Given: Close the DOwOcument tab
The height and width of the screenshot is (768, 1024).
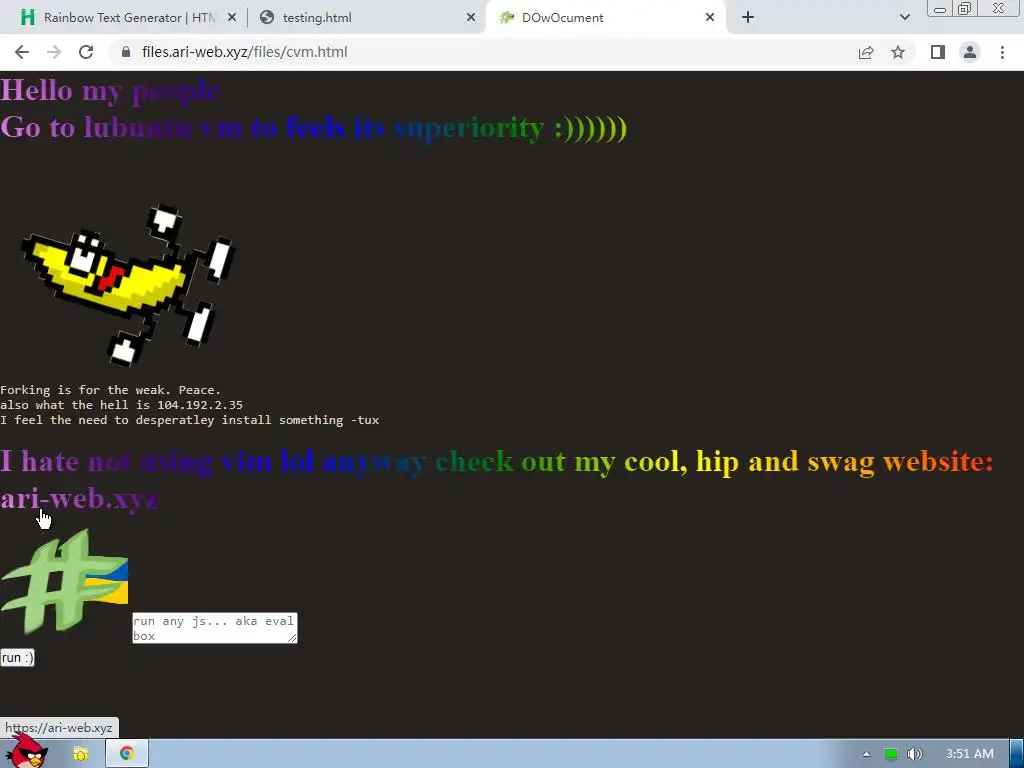Looking at the screenshot, I should 710,18.
